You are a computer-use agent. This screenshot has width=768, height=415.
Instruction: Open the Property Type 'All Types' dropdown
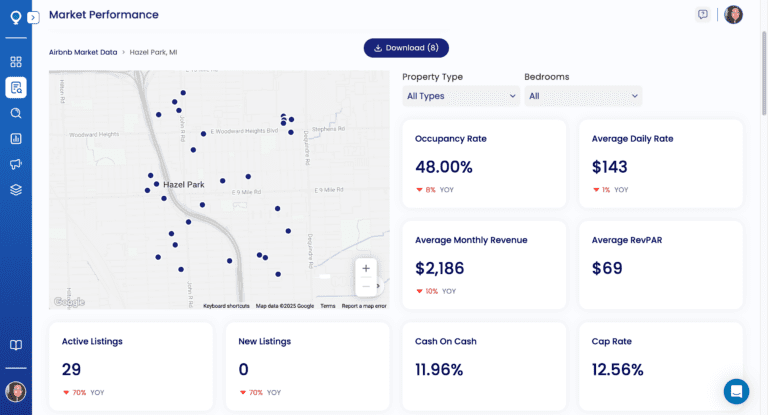point(461,96)
